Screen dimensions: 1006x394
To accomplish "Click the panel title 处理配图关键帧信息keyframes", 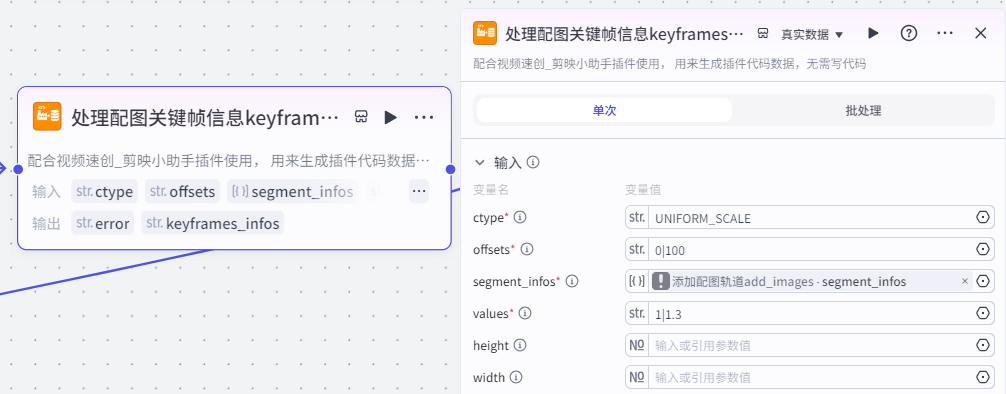I will point(625,34).
